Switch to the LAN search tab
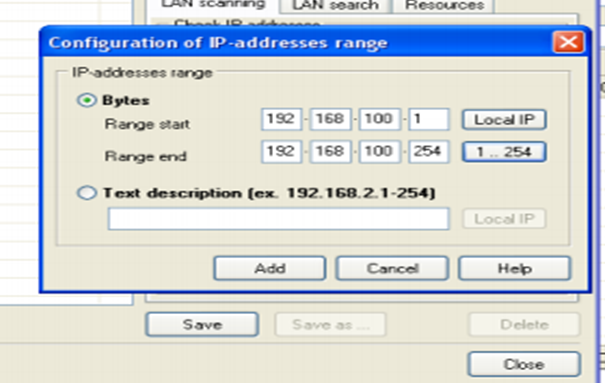605x383 pixels. [335, 5]
